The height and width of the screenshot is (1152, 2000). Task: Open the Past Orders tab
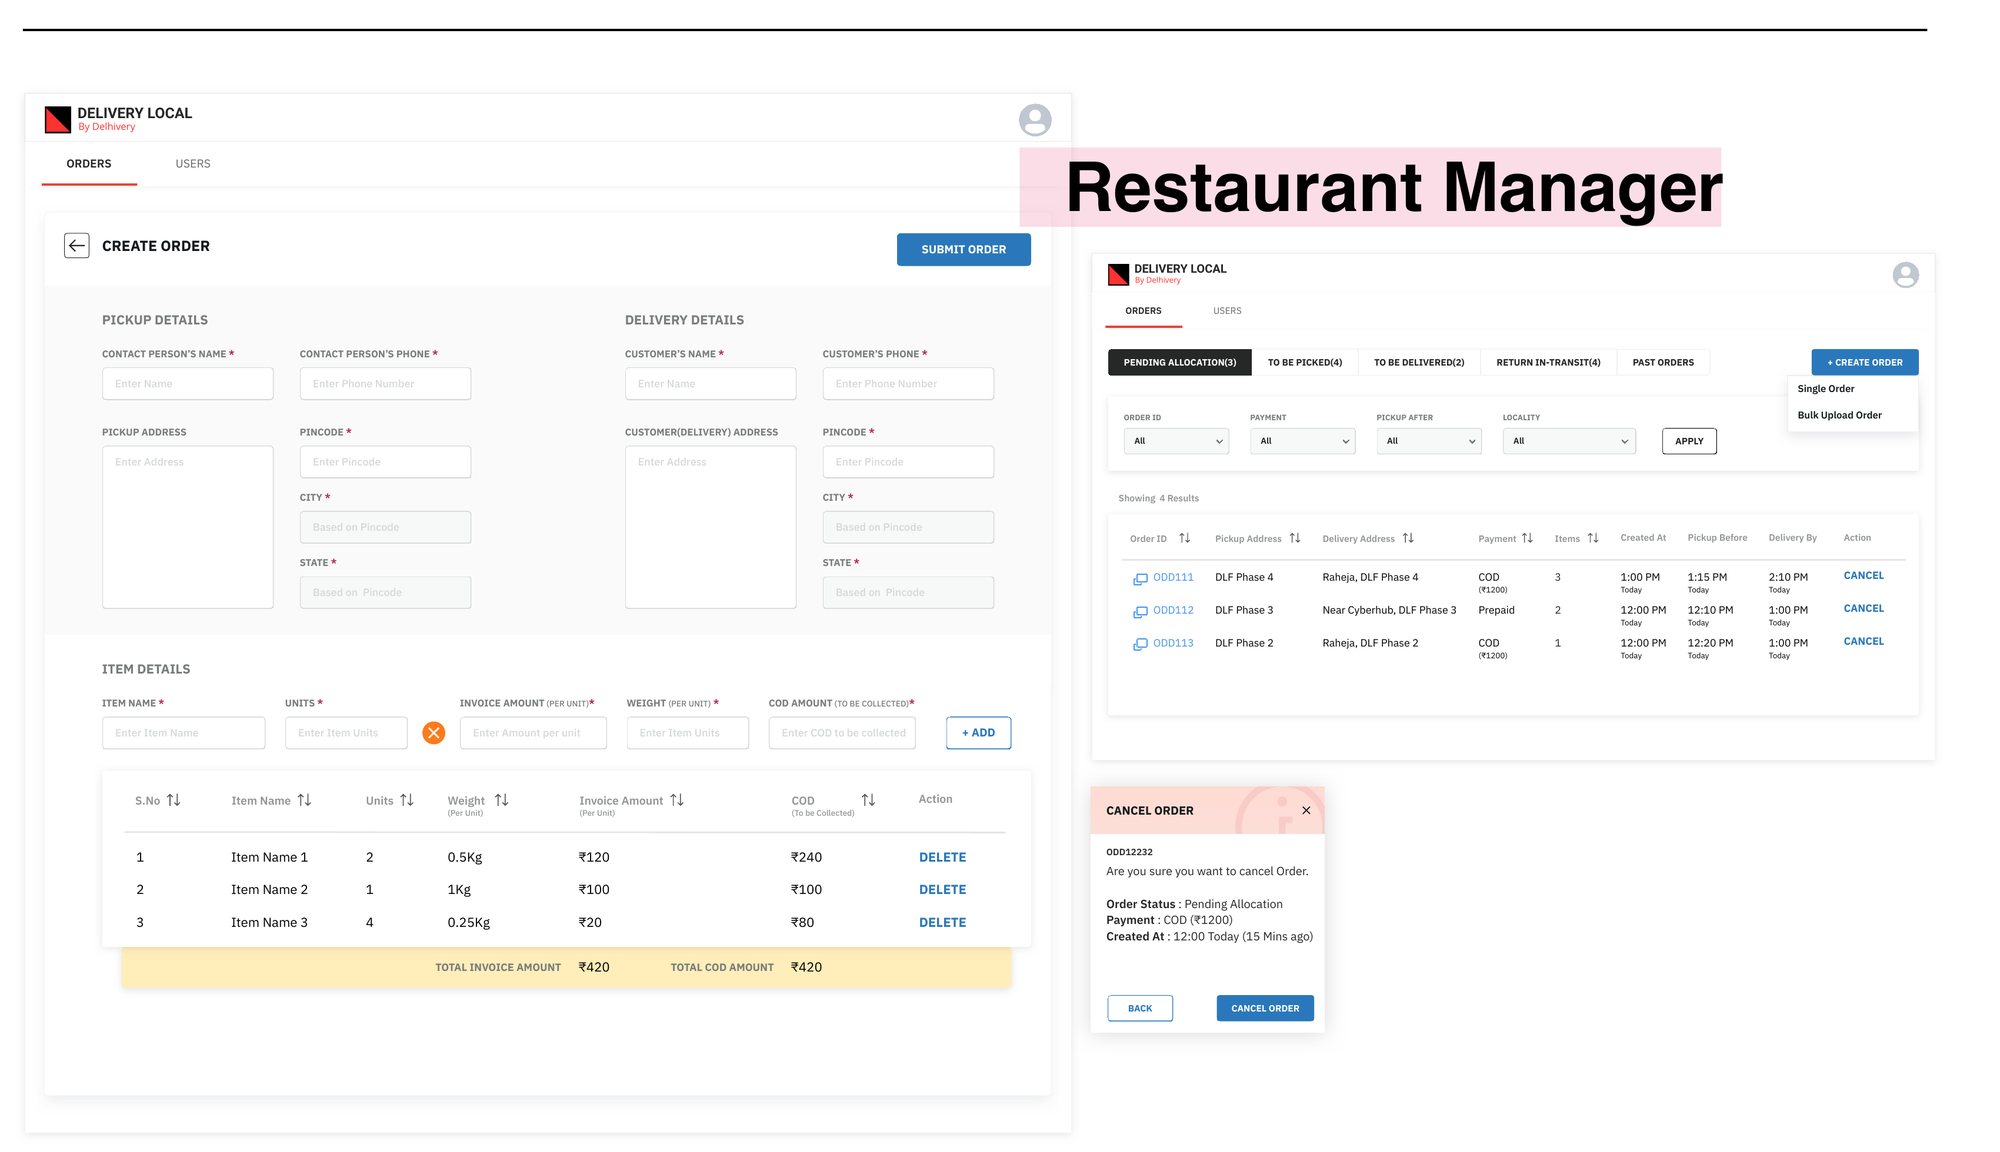point(1663,362)
